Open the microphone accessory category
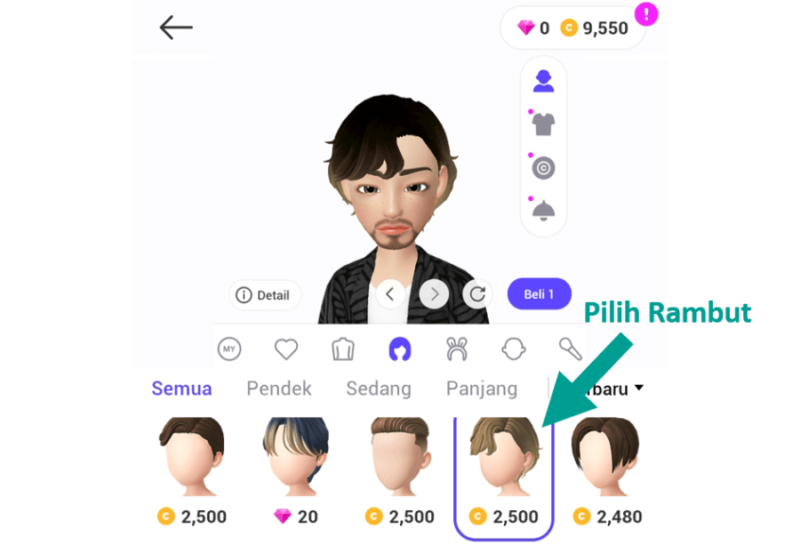The width and height of the screenshot is (800, 545). tap(570, 350)
